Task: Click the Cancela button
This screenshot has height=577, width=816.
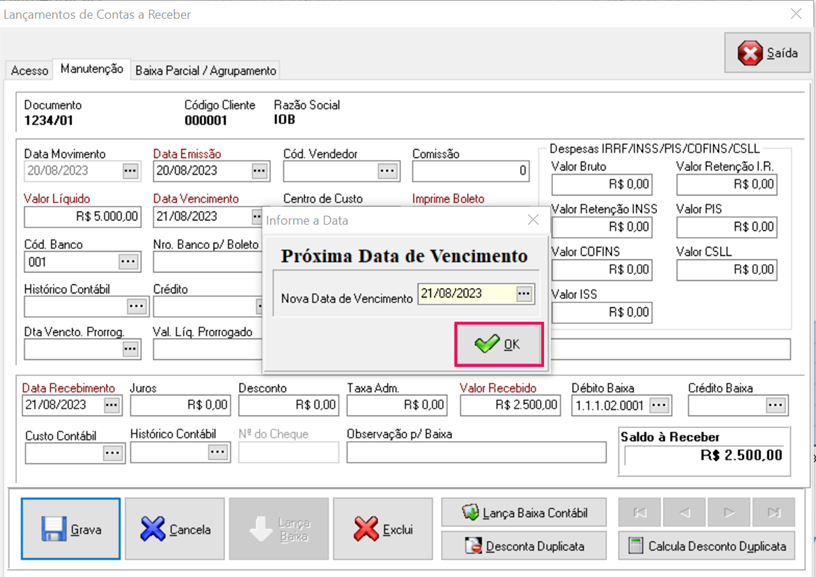Action: [175, 529]
